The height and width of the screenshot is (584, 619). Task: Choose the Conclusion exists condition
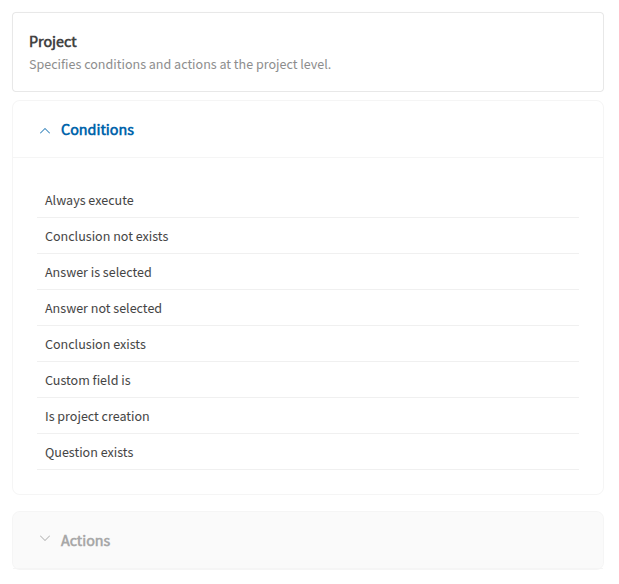point(95,344)
